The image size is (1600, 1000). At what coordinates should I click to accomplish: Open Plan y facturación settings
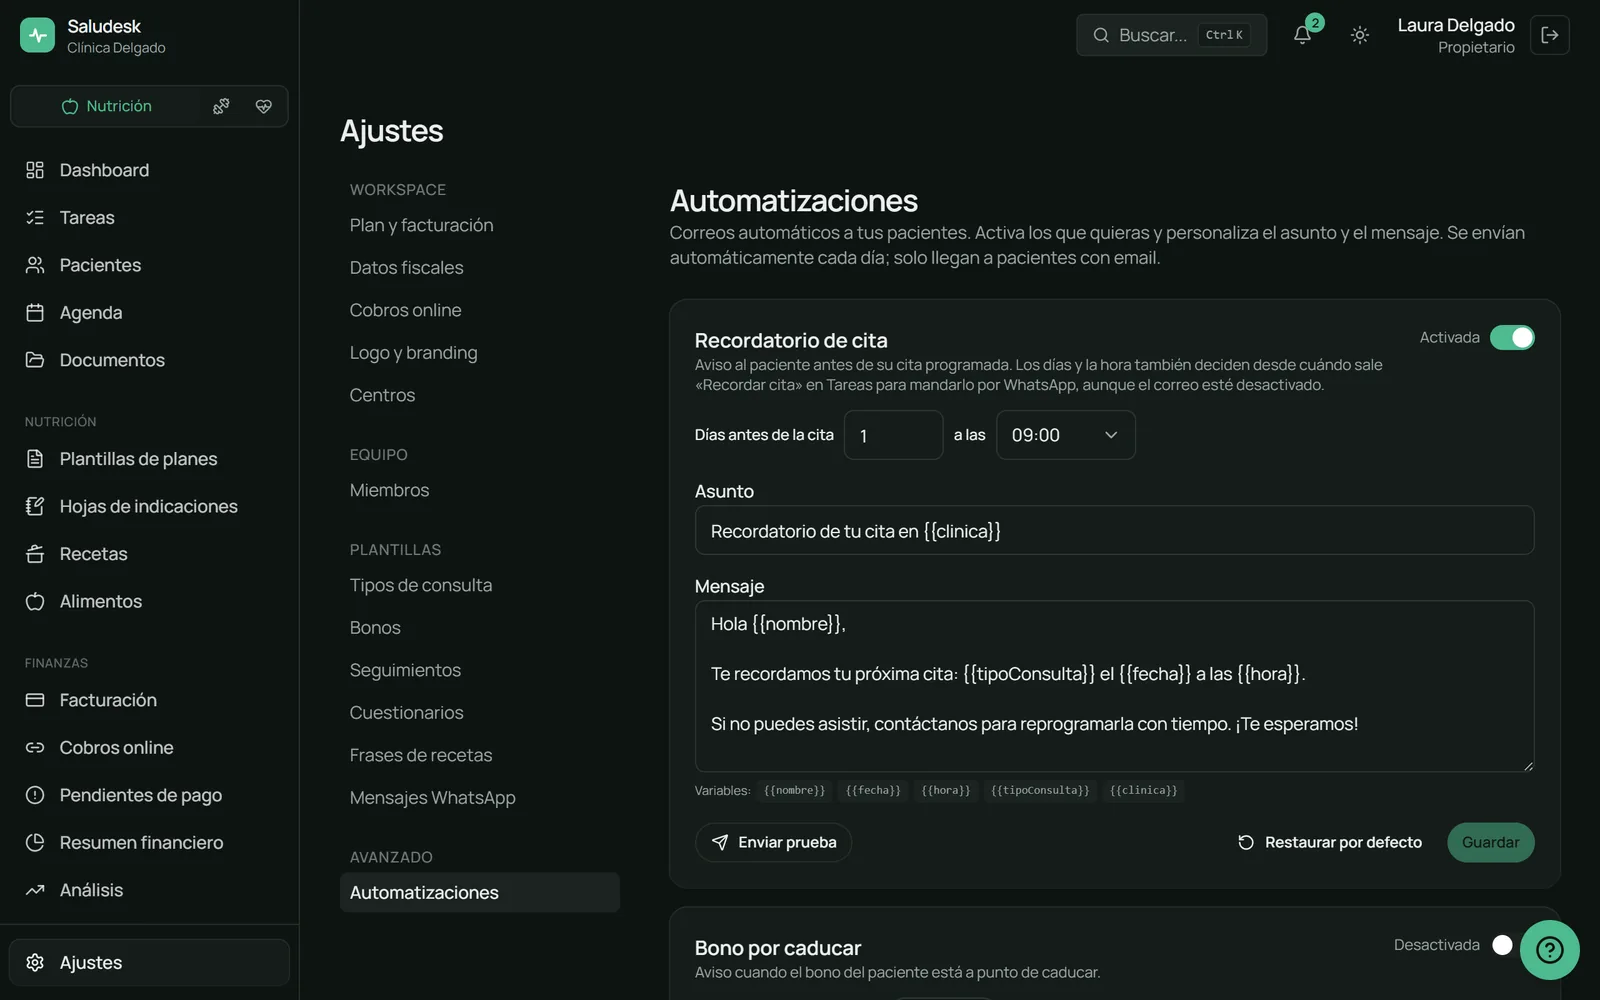421,225
